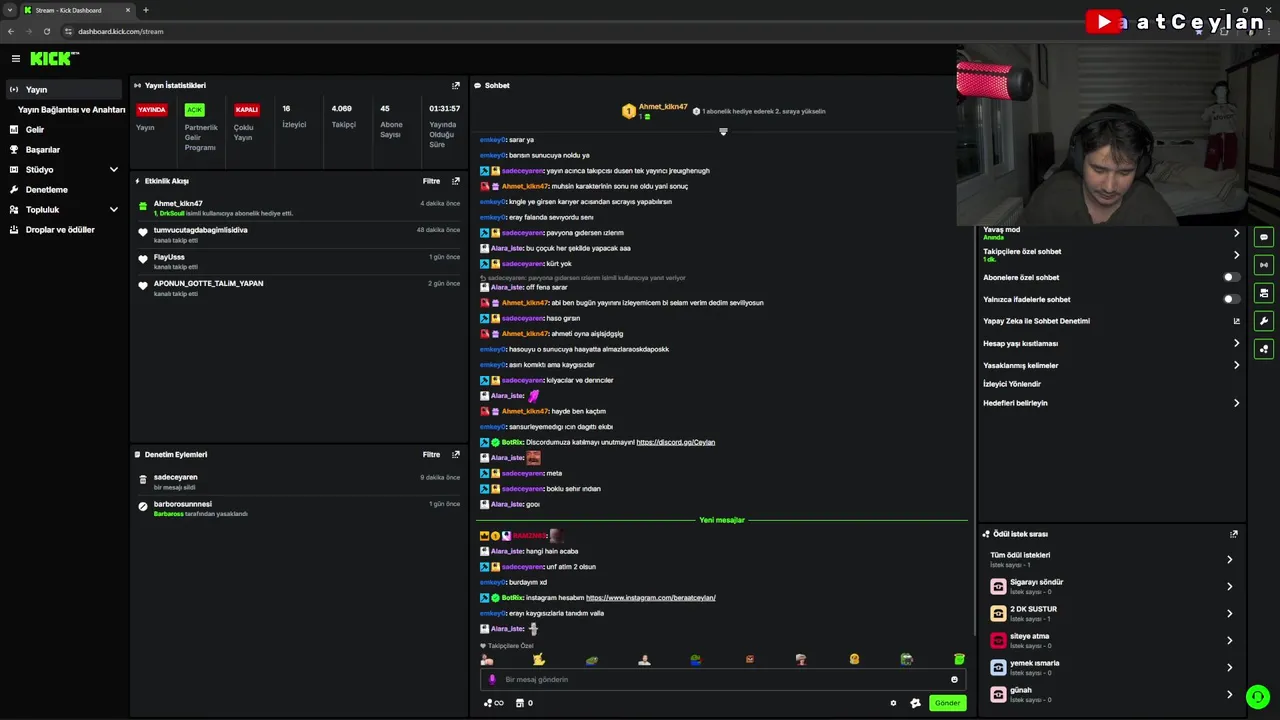The height and width of the screenshot is (720, 1280).
Task: Open Filtre in Denetim Eylemleri panel
Action: 431,454
